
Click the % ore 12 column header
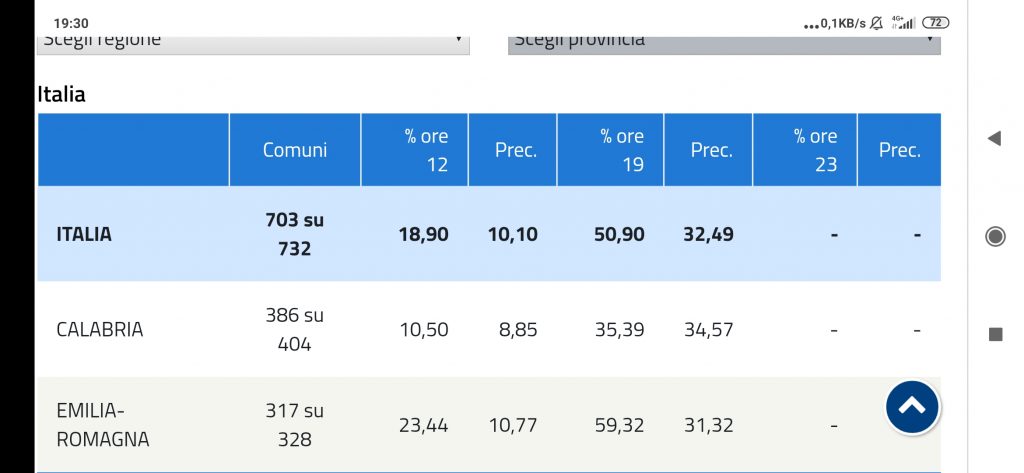pos(426,150)
